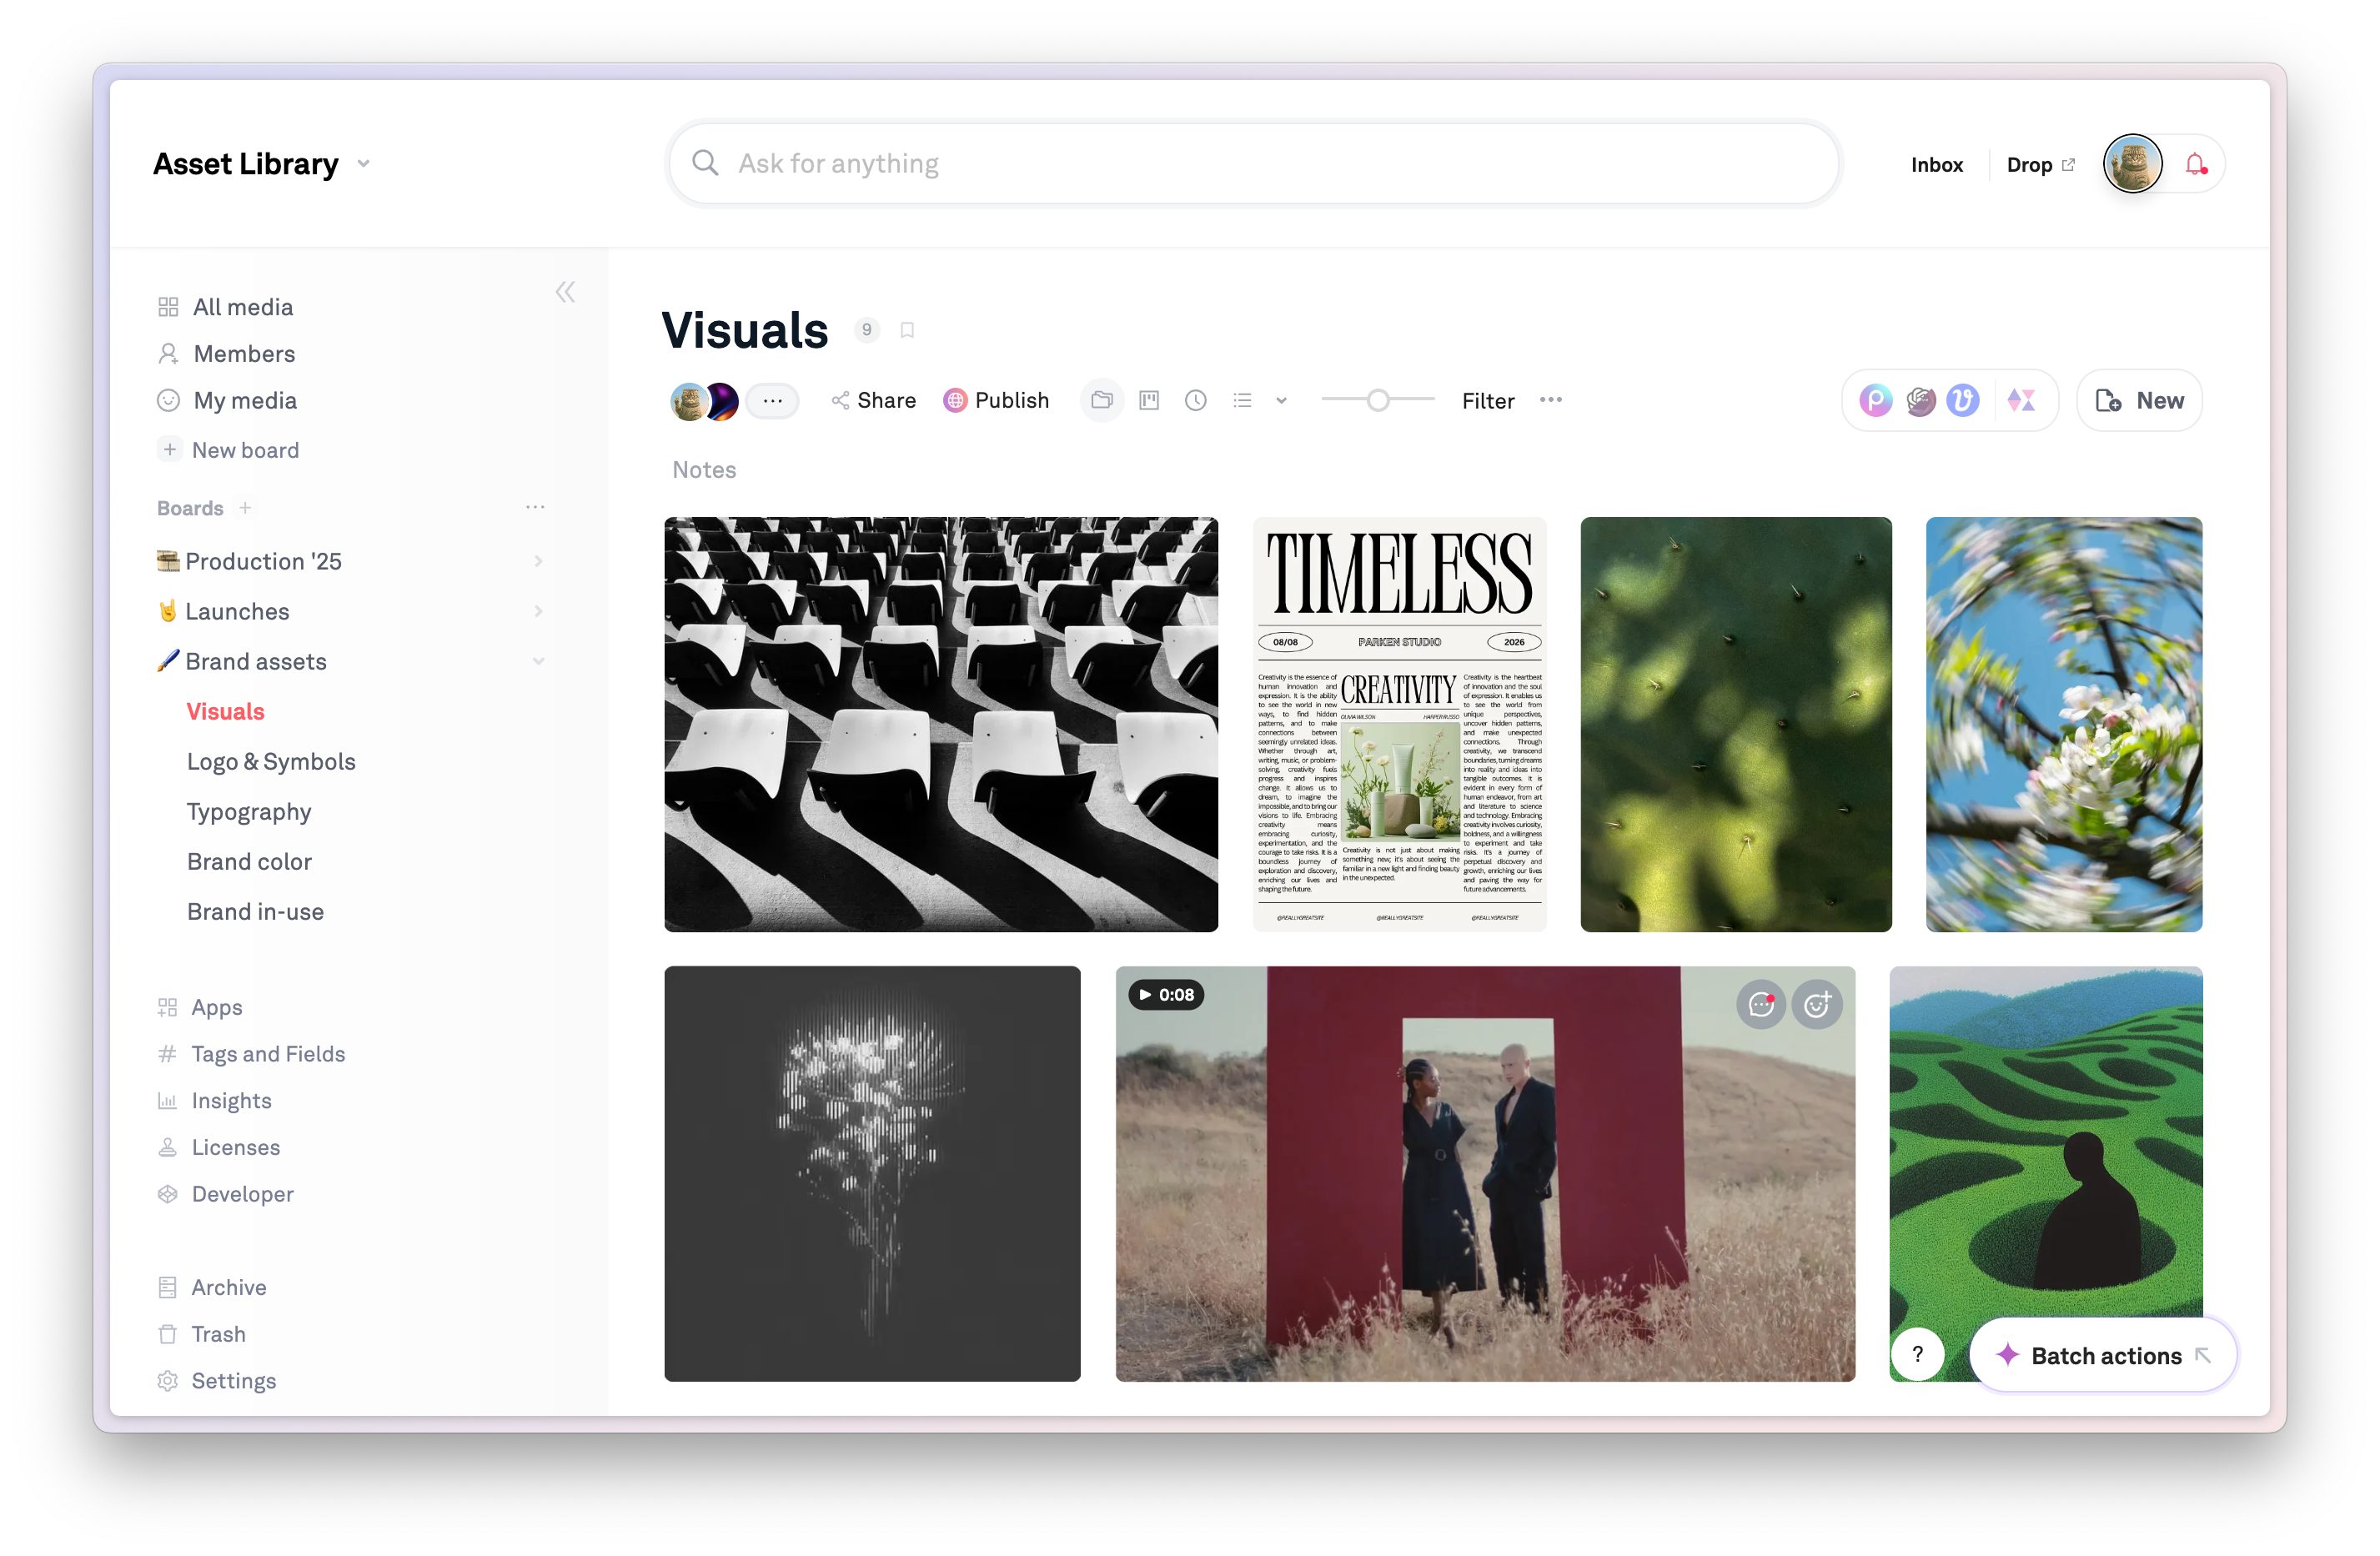Open the question mark help button
Image resolution: width=2380 pixels, height=1556 pixels.
click(1917, 1354)
